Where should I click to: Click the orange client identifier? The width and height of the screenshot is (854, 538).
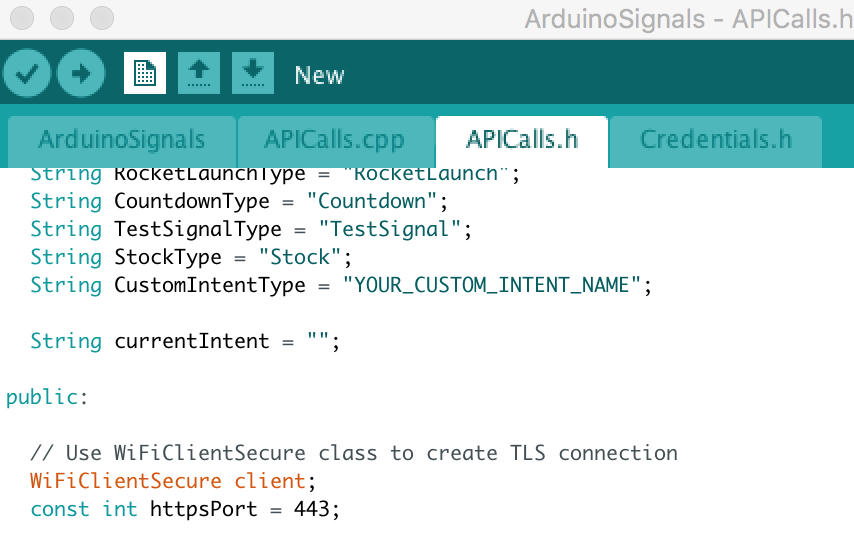coord(270,481)
